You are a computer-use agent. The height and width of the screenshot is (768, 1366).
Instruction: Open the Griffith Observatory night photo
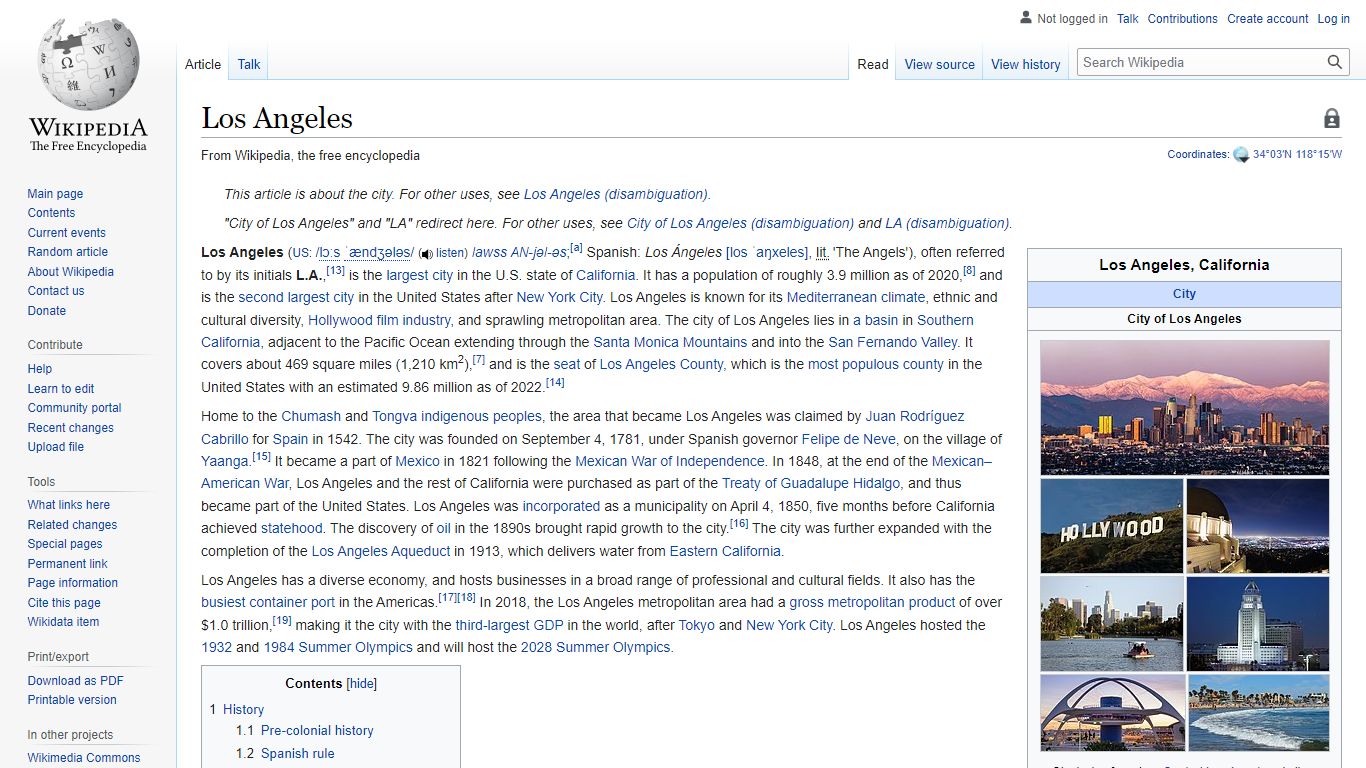[1258, 526]
